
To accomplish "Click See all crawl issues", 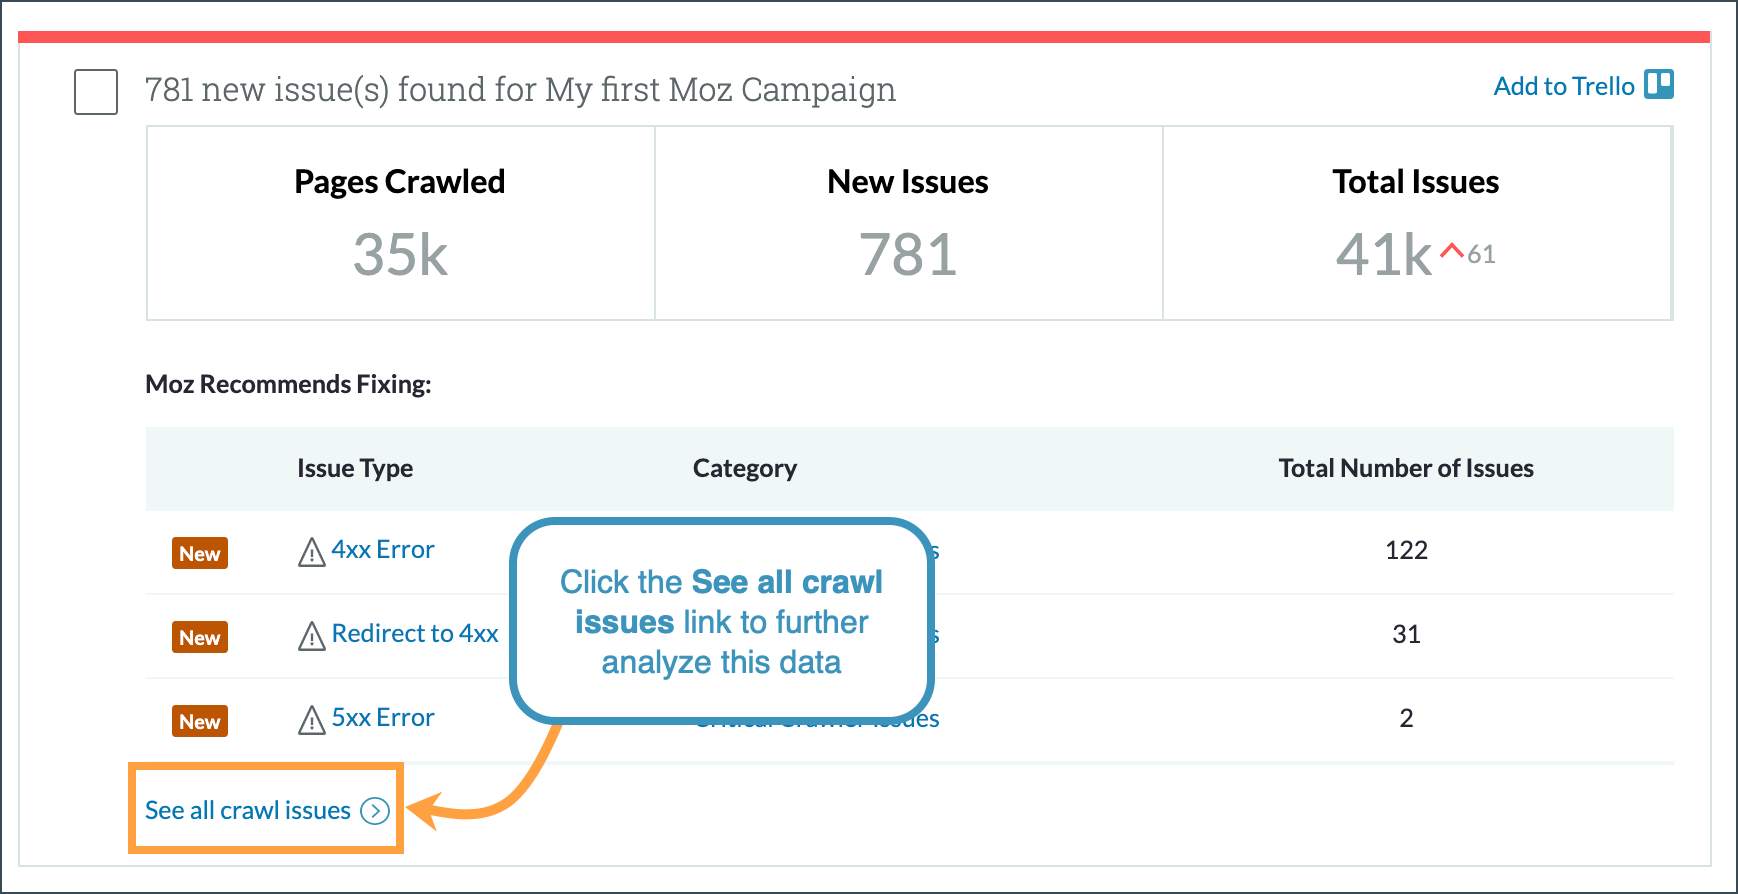I will click(x=246, y=810).
